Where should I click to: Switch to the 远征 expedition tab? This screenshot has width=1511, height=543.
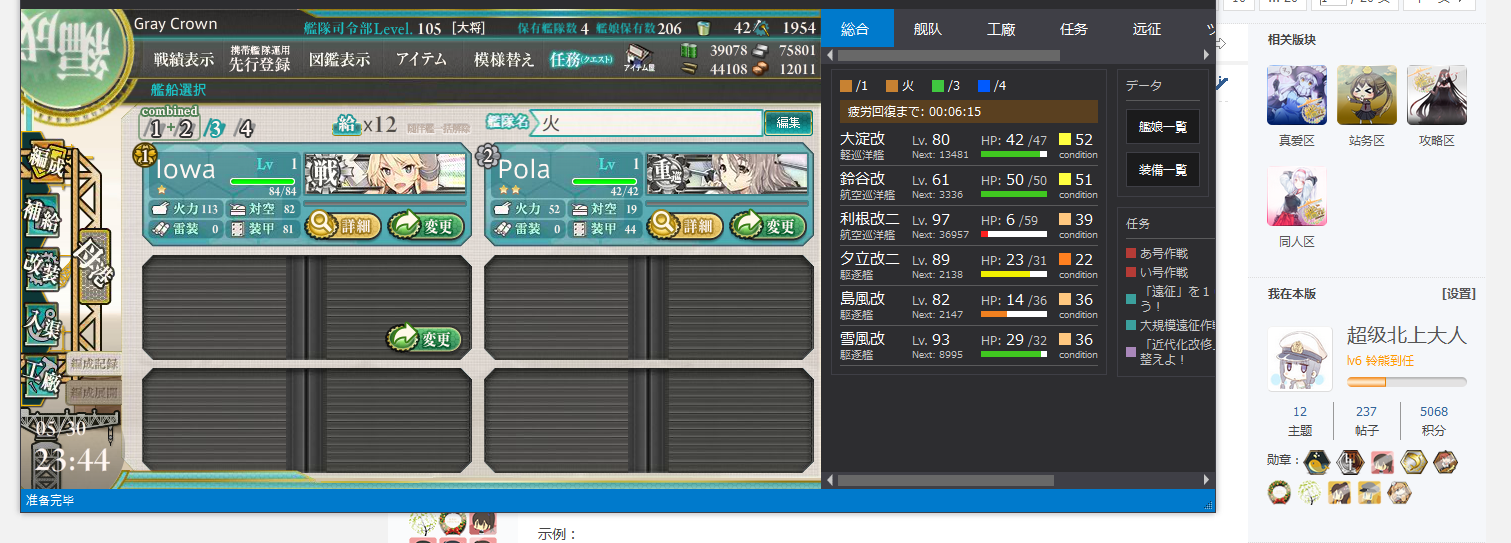[x=1147, y=29]
